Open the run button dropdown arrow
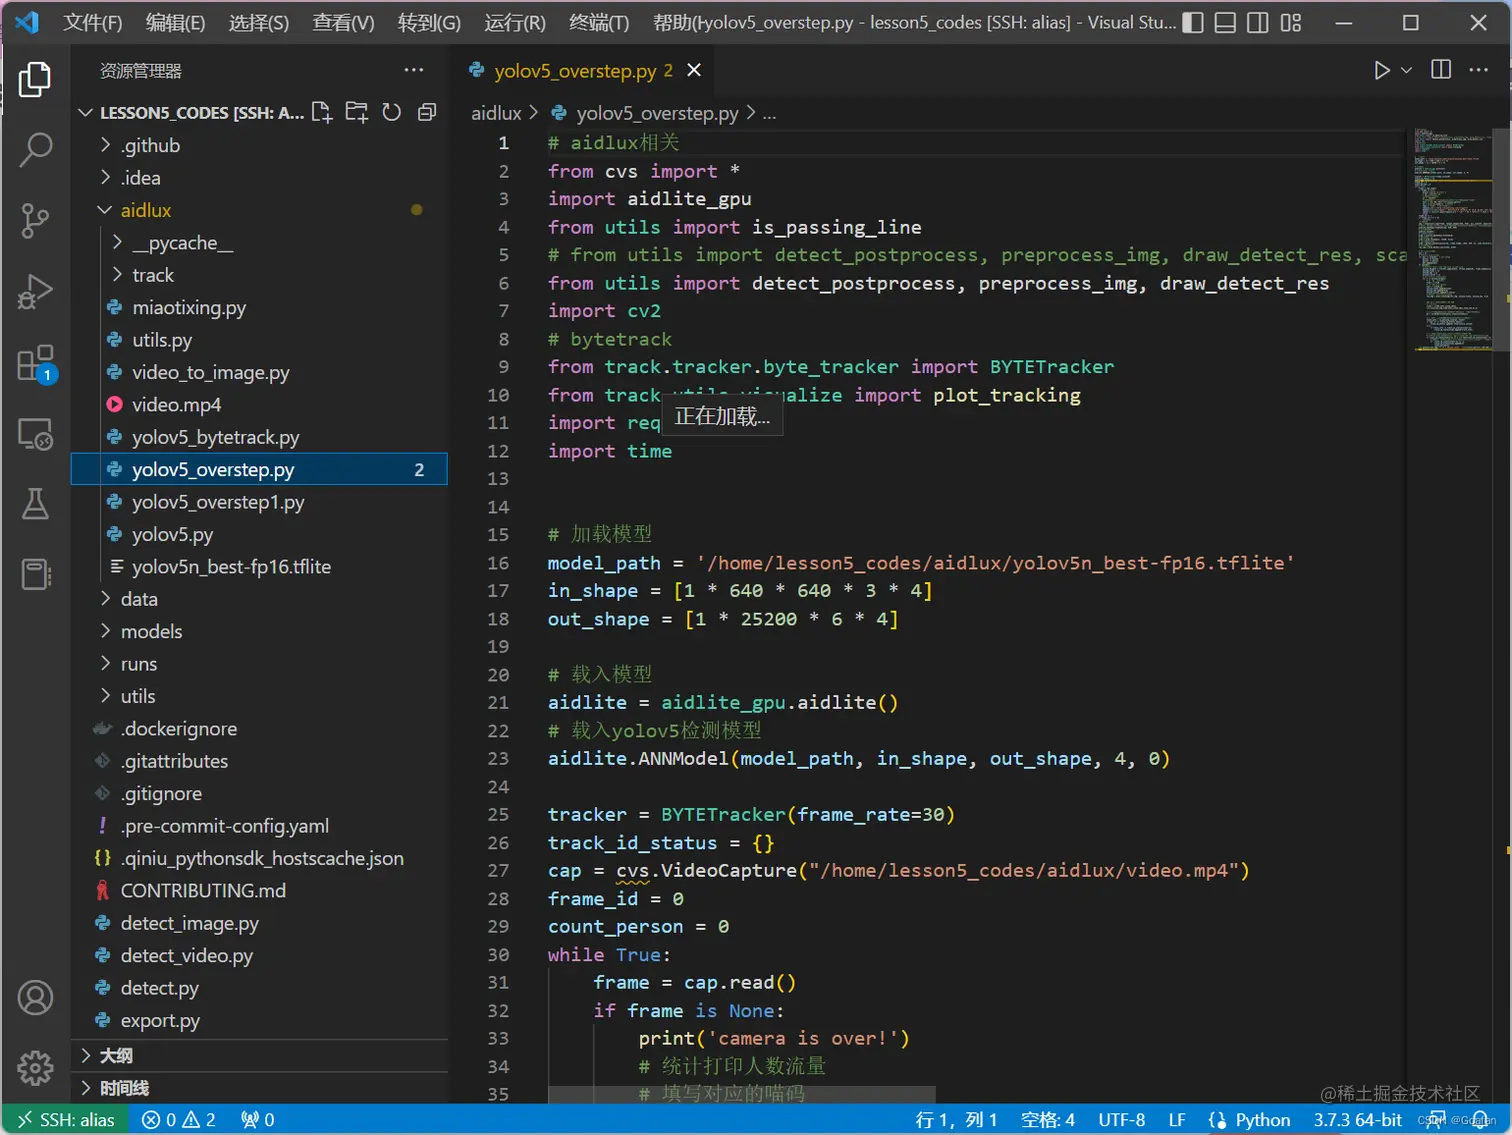This screenshot has height=1135, width=1512. pos(1406,70)
